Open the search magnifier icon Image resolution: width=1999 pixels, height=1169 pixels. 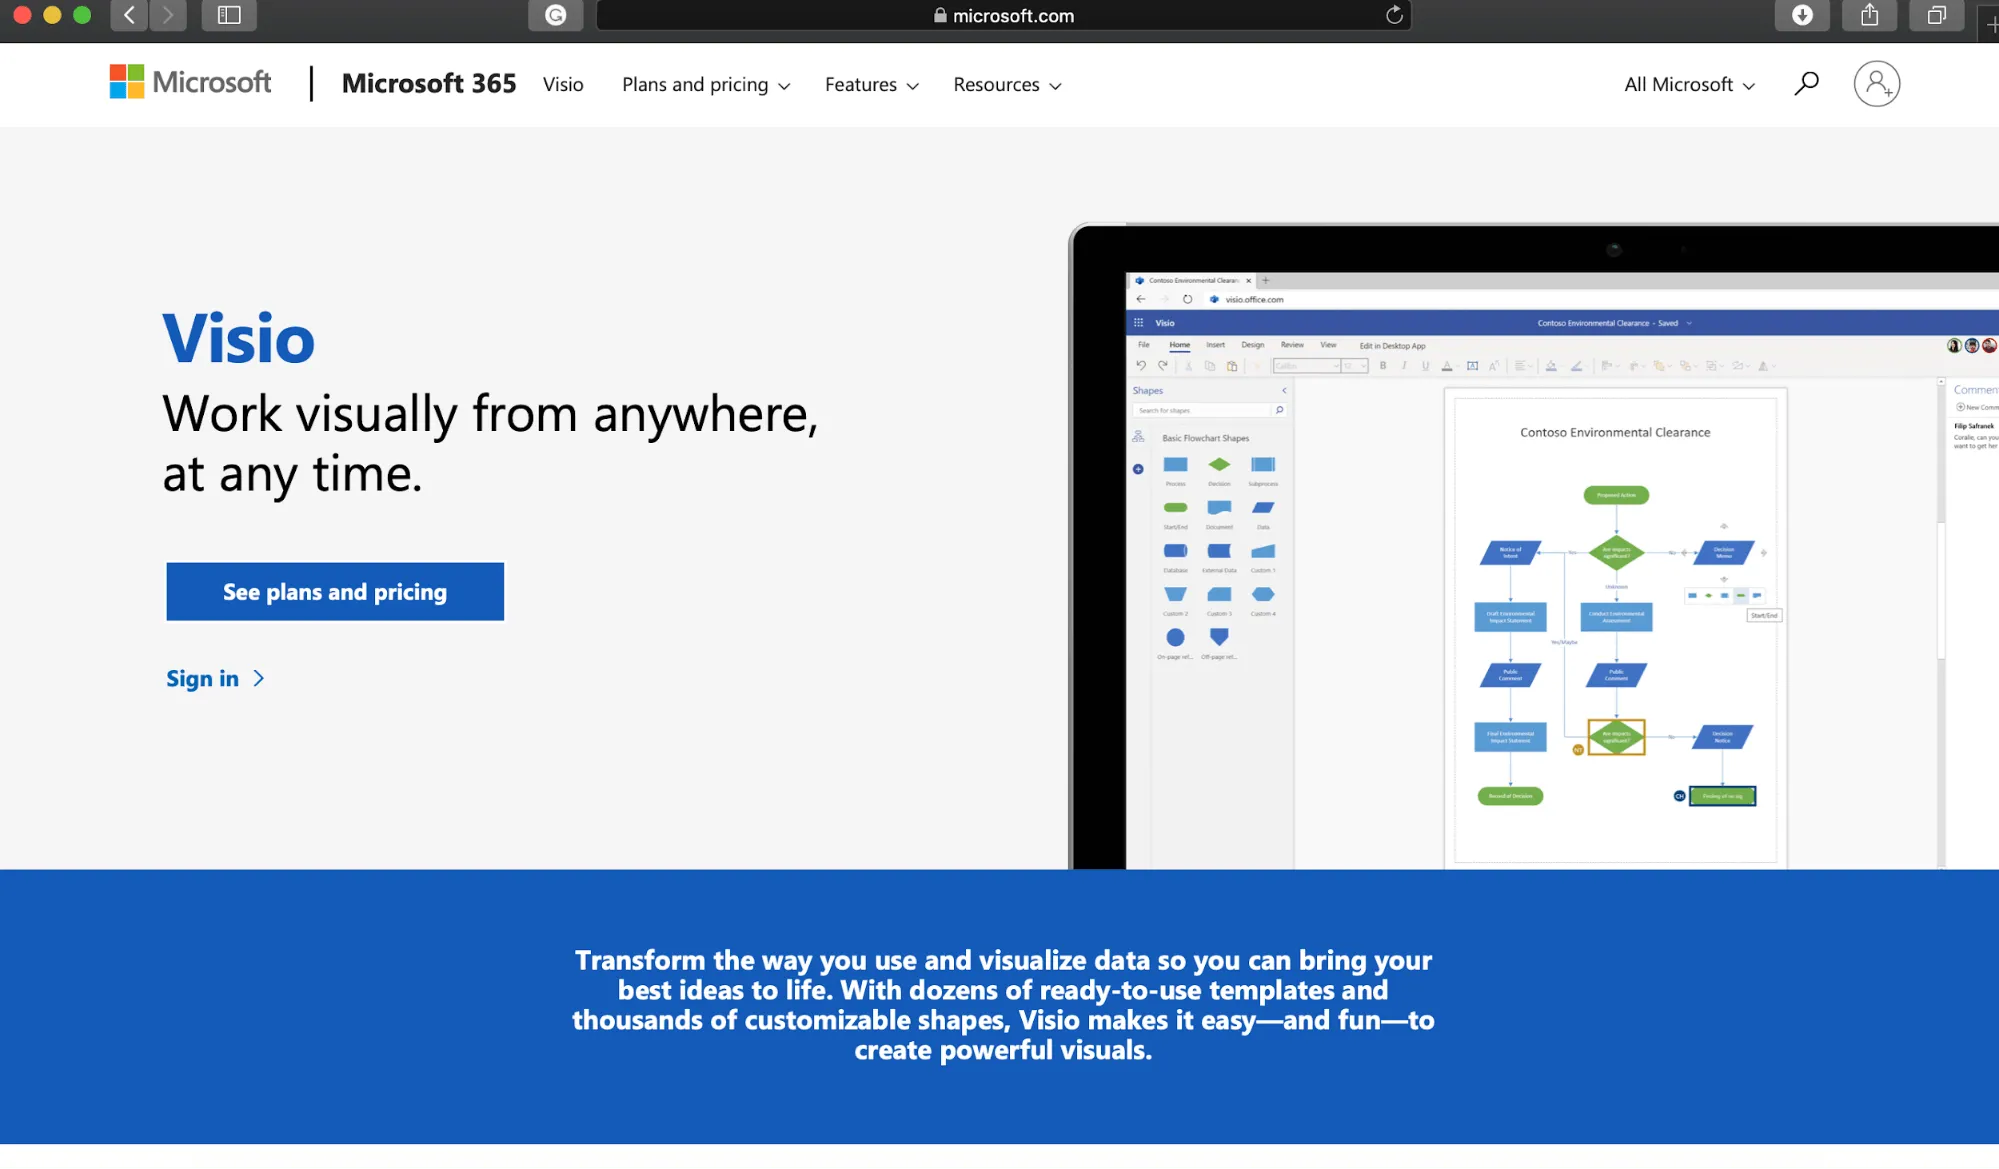coord(1806,83)
